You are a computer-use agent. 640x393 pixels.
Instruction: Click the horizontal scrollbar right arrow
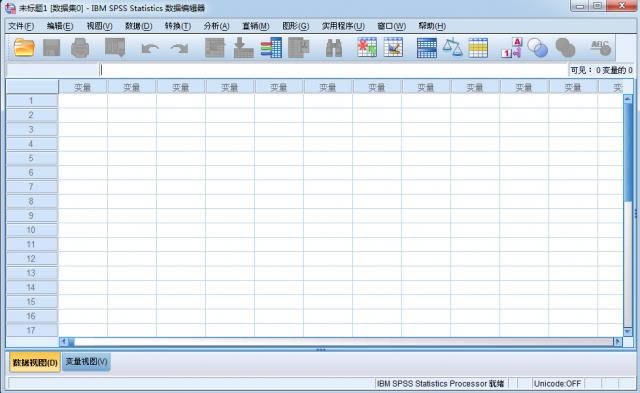click(618, 341)
